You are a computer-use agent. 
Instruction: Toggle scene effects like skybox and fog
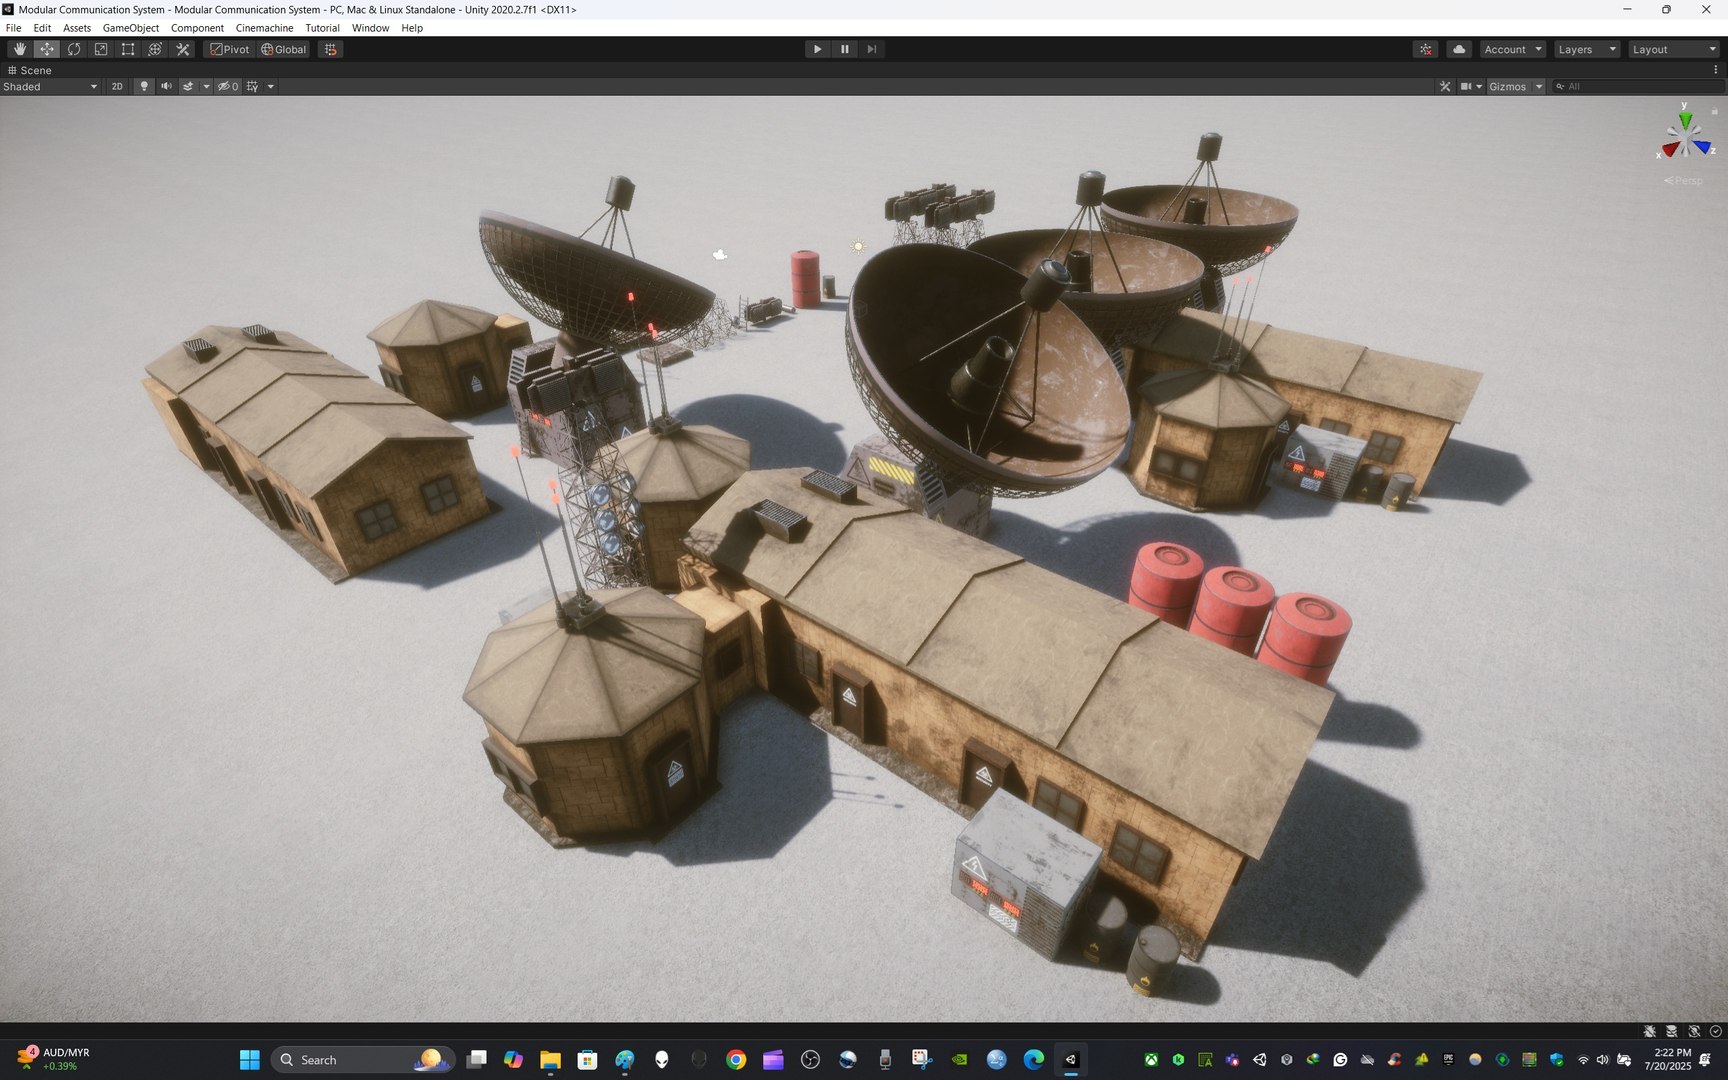[x=188, y=87]
